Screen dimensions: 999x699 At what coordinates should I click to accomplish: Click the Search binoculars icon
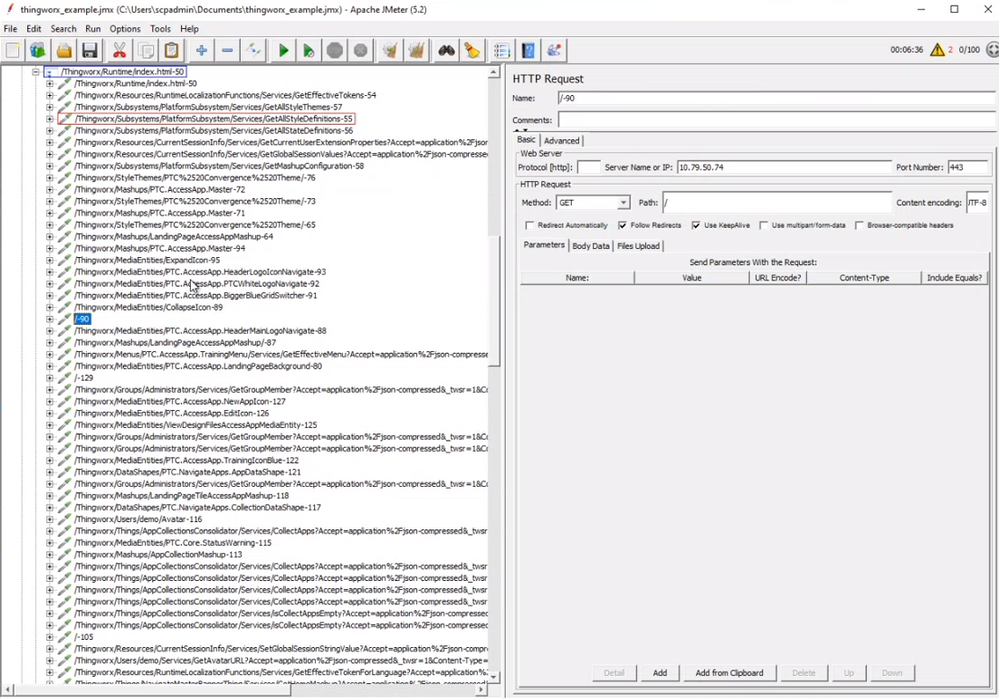click(446, 51)
